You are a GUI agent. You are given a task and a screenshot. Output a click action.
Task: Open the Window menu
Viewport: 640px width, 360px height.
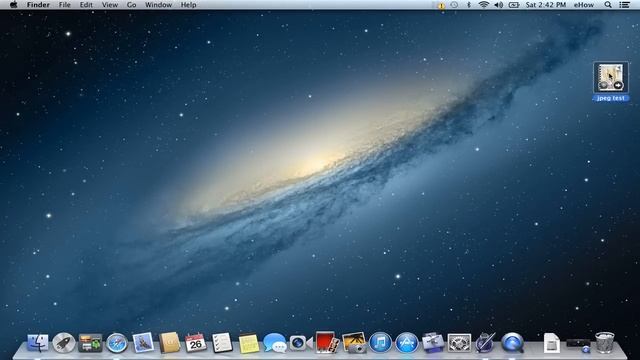tap(158, 5)
